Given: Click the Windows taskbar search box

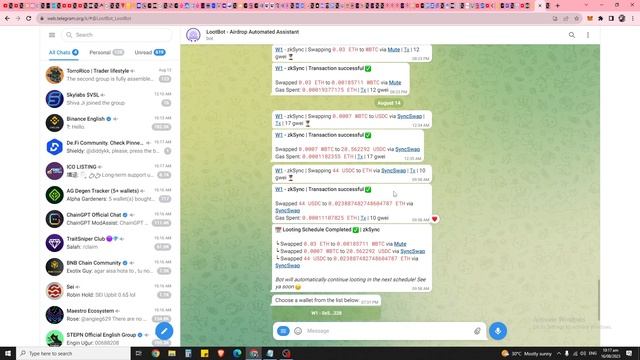Looking at the screenshot, I should 73,353.
